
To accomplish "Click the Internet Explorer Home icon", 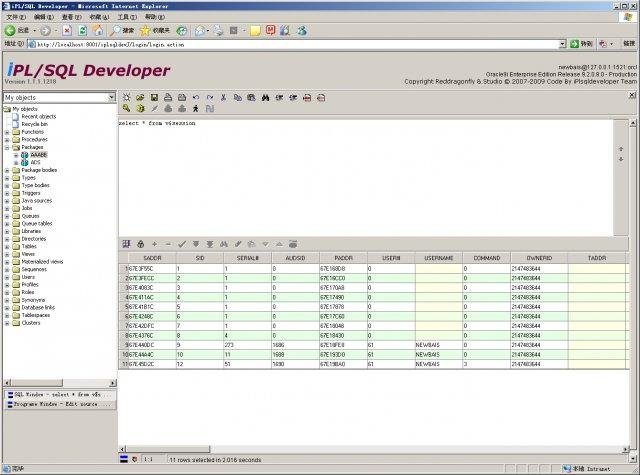I will click(98, 31).
